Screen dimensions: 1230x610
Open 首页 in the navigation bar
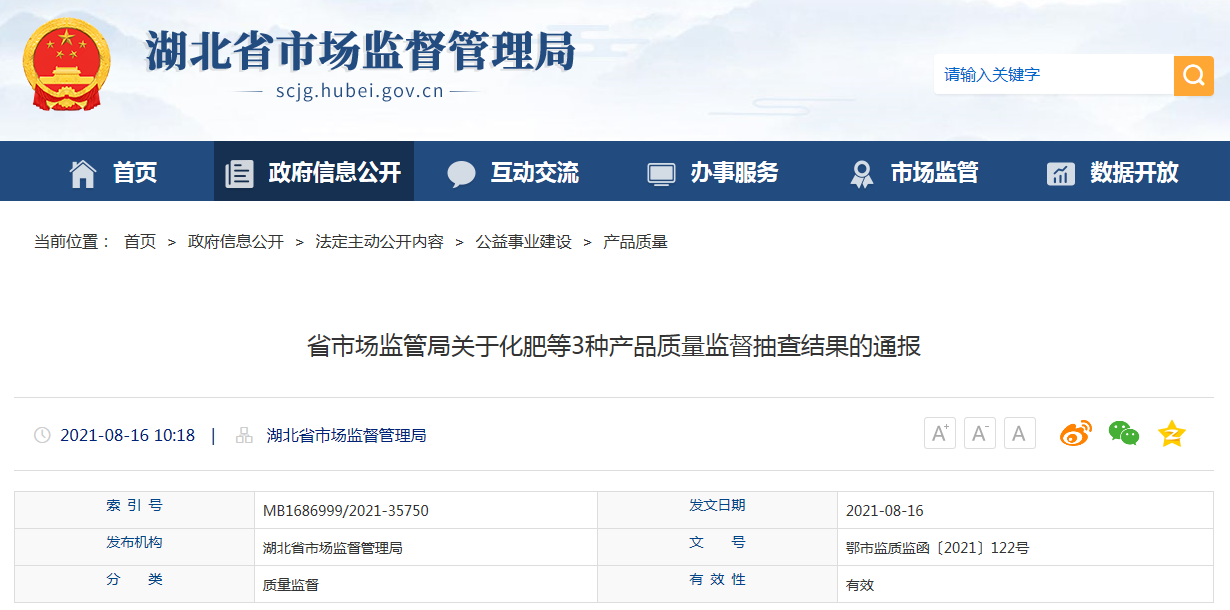point(113,172)
